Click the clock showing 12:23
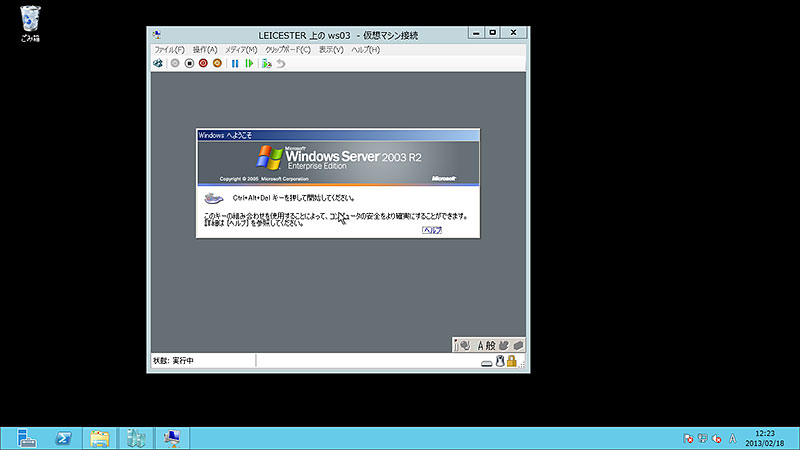The width and height of the screenshot is (800, 450). pyautogui.click(x=765, y=438)
